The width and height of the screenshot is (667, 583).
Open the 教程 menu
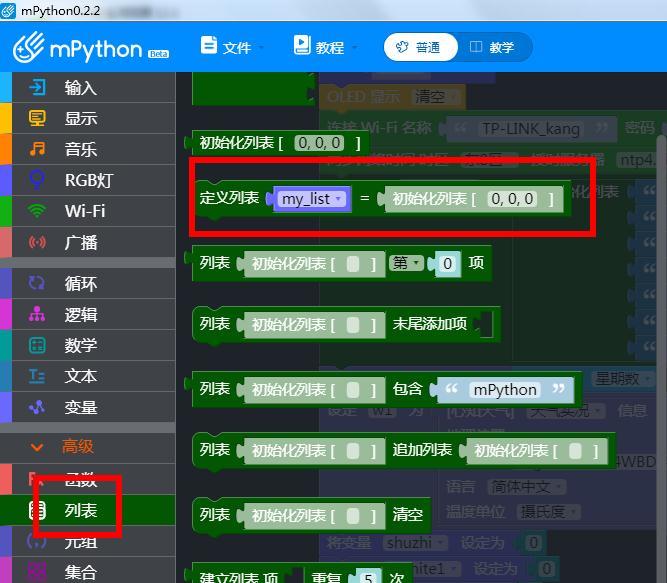325,47
